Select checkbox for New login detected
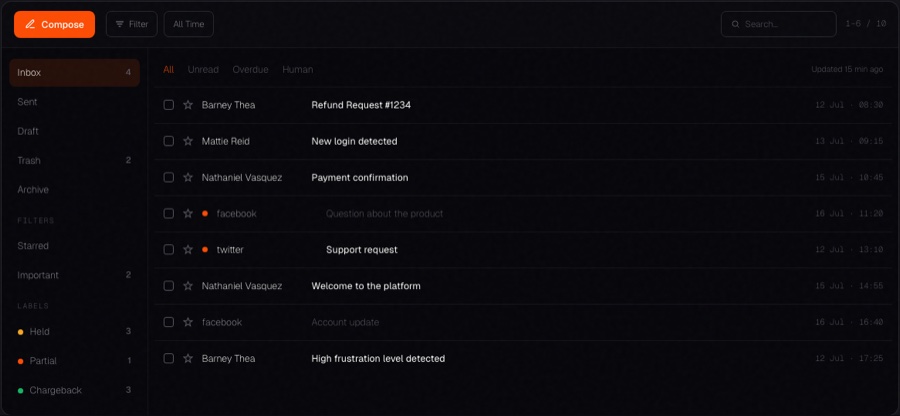The image size is (900, 416). pyautogui.click(x=169, y=141)
